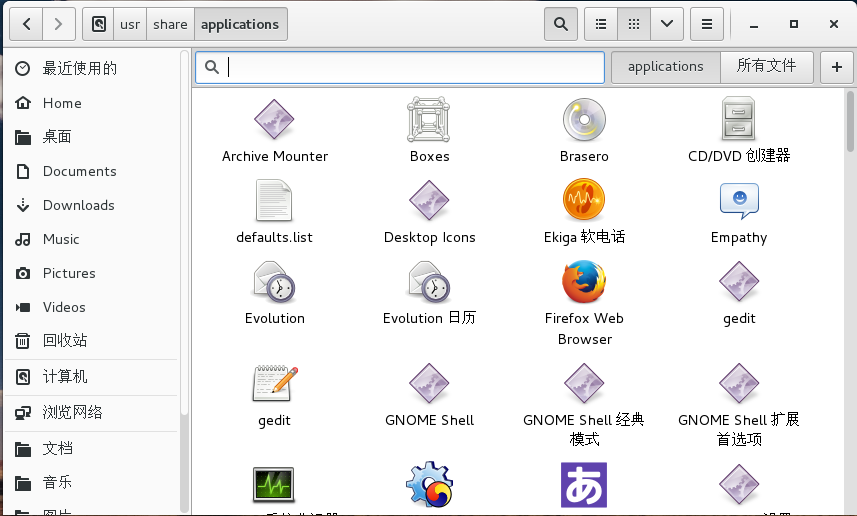Select the Brasero disc icon
Image resolution: width=857 pixels, height=516 pixels.
click(584, 119)
